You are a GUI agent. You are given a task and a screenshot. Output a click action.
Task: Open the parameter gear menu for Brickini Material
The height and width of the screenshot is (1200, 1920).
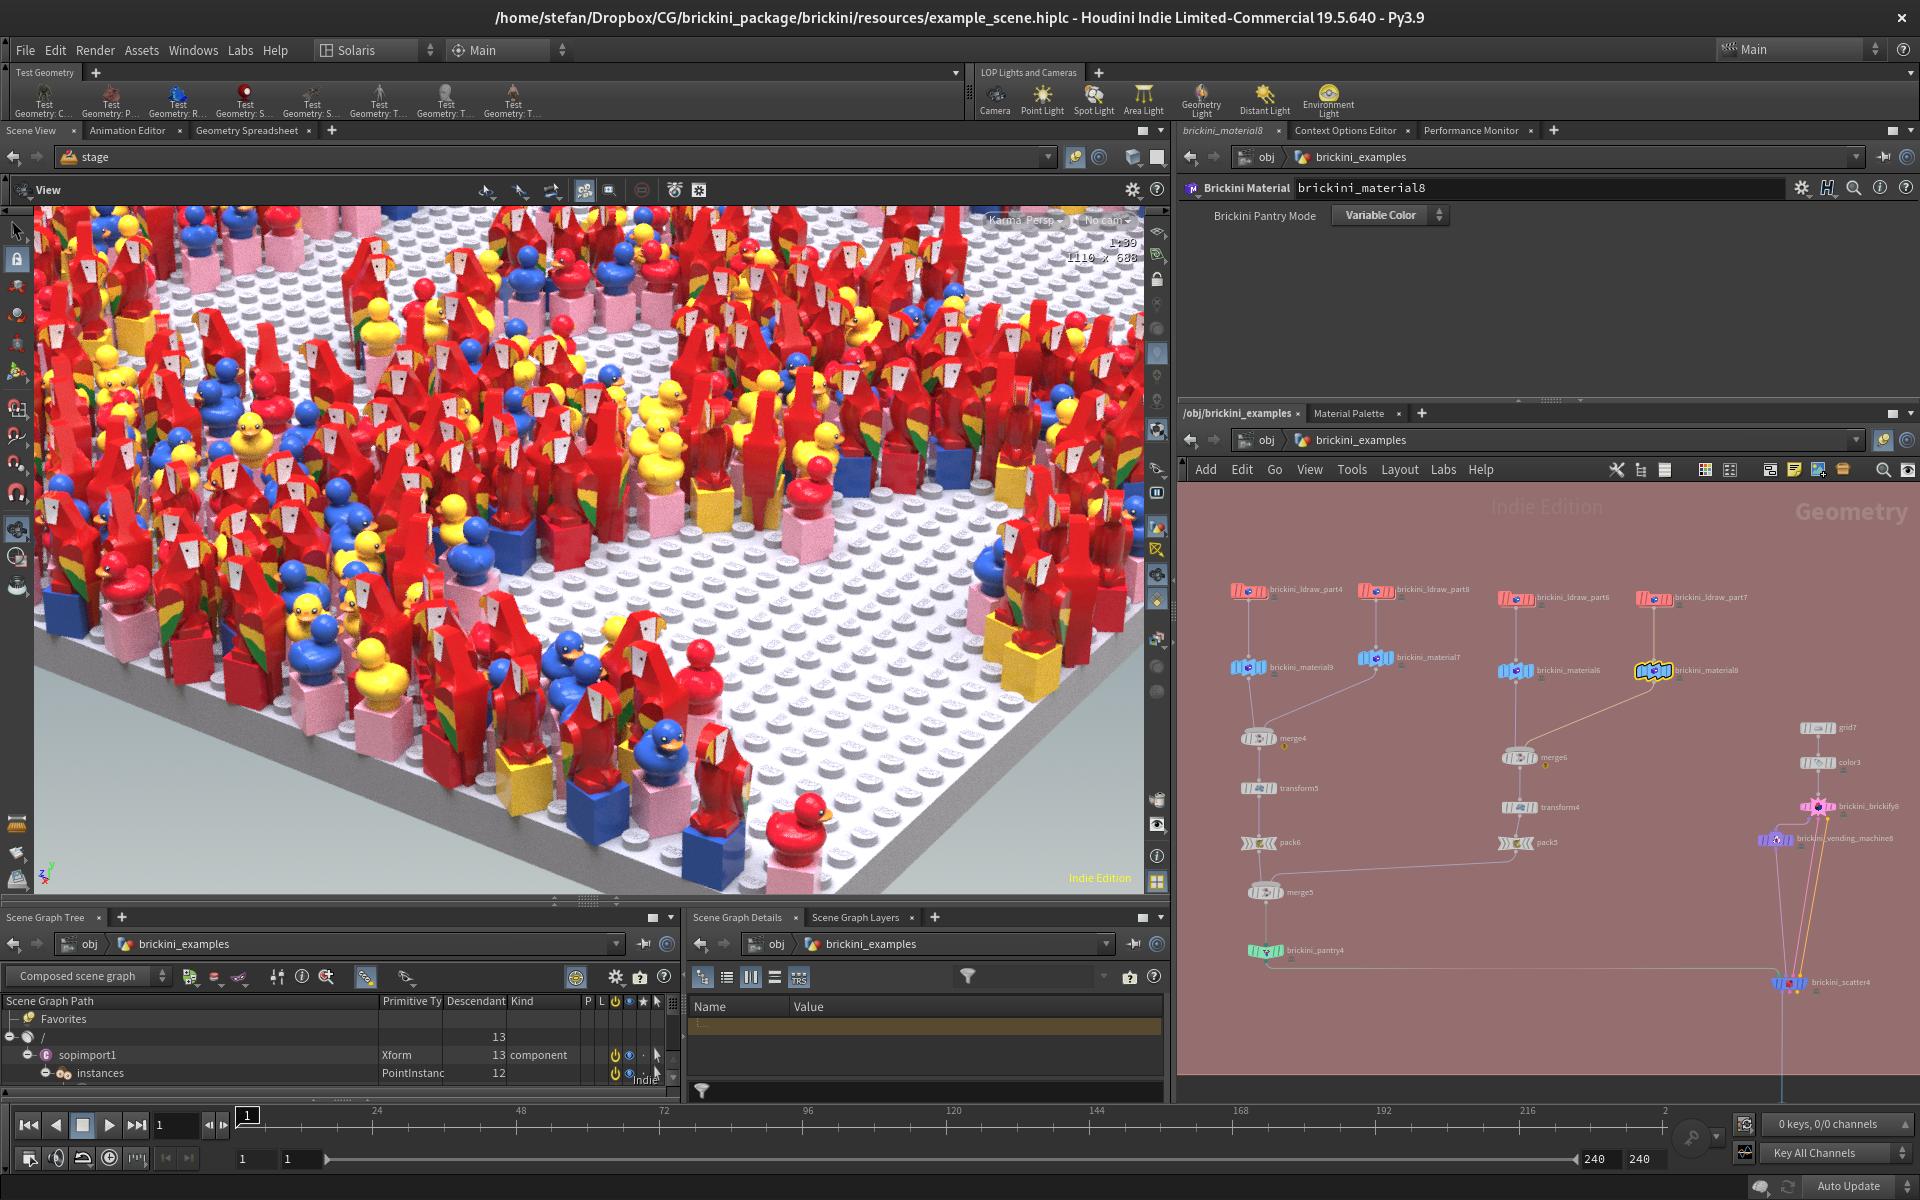[1802, 188]
